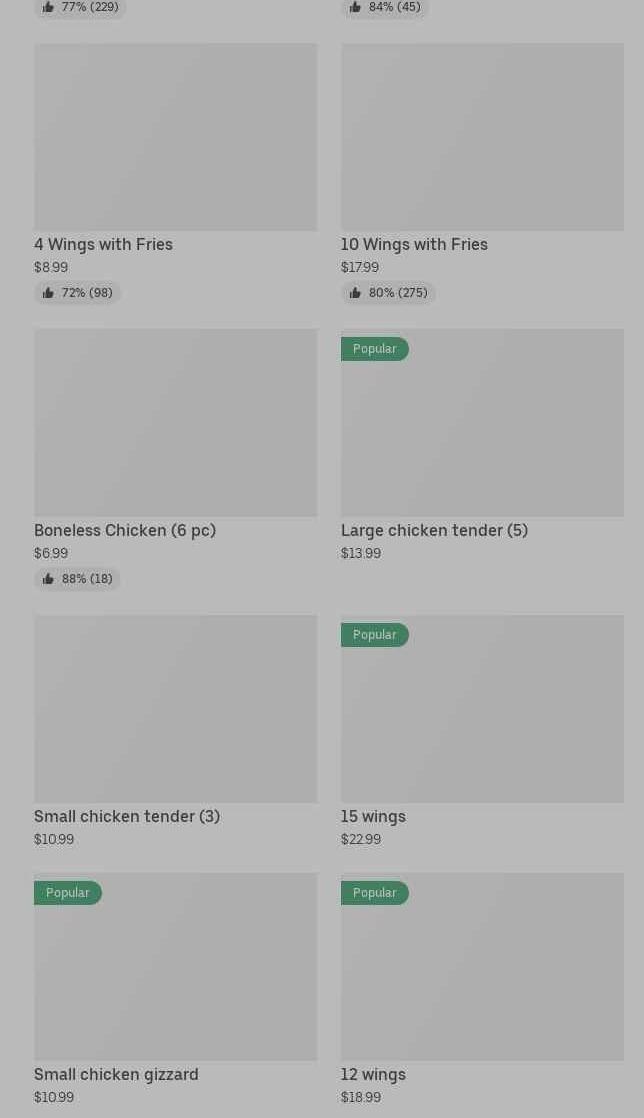The width and height of the screenshot is (644, 1118).
Task: Click Popular badge on 15 wings
Action: [x=374, y=635]
